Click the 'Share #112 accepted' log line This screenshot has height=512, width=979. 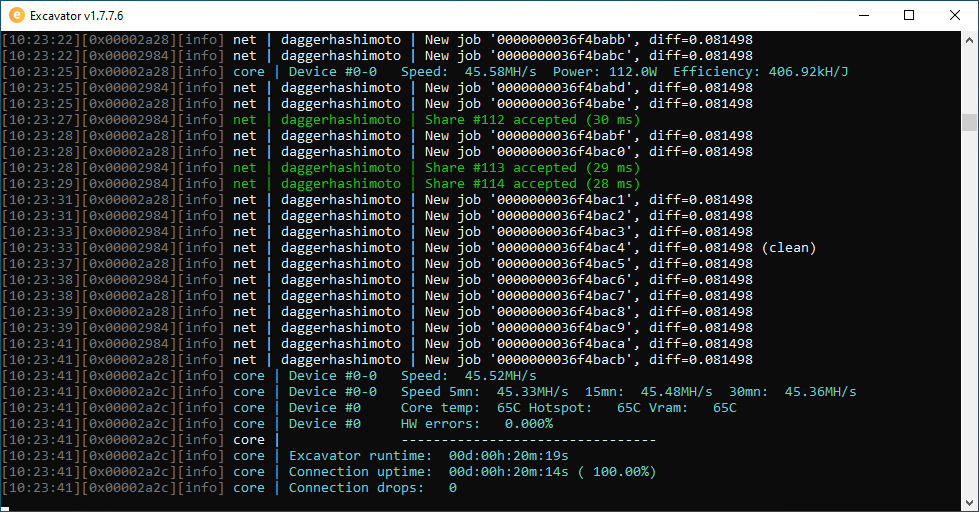[531, 120]
